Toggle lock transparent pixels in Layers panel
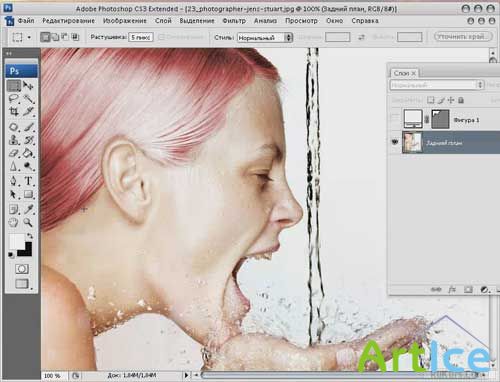500x382 pixels. (x=431, y=100)
